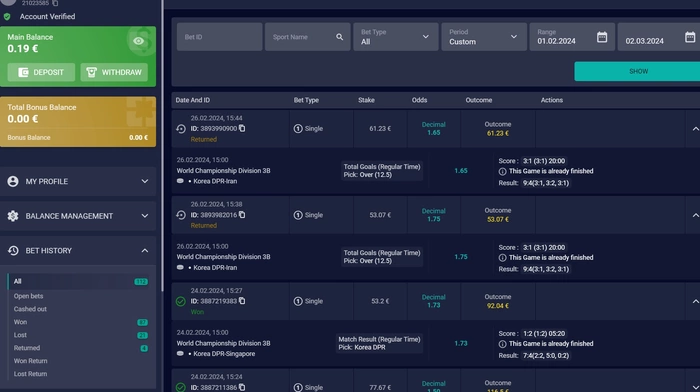Copy the account number 21023585
The width and height of the screenshot is (700, 392).
pos(55,3)
